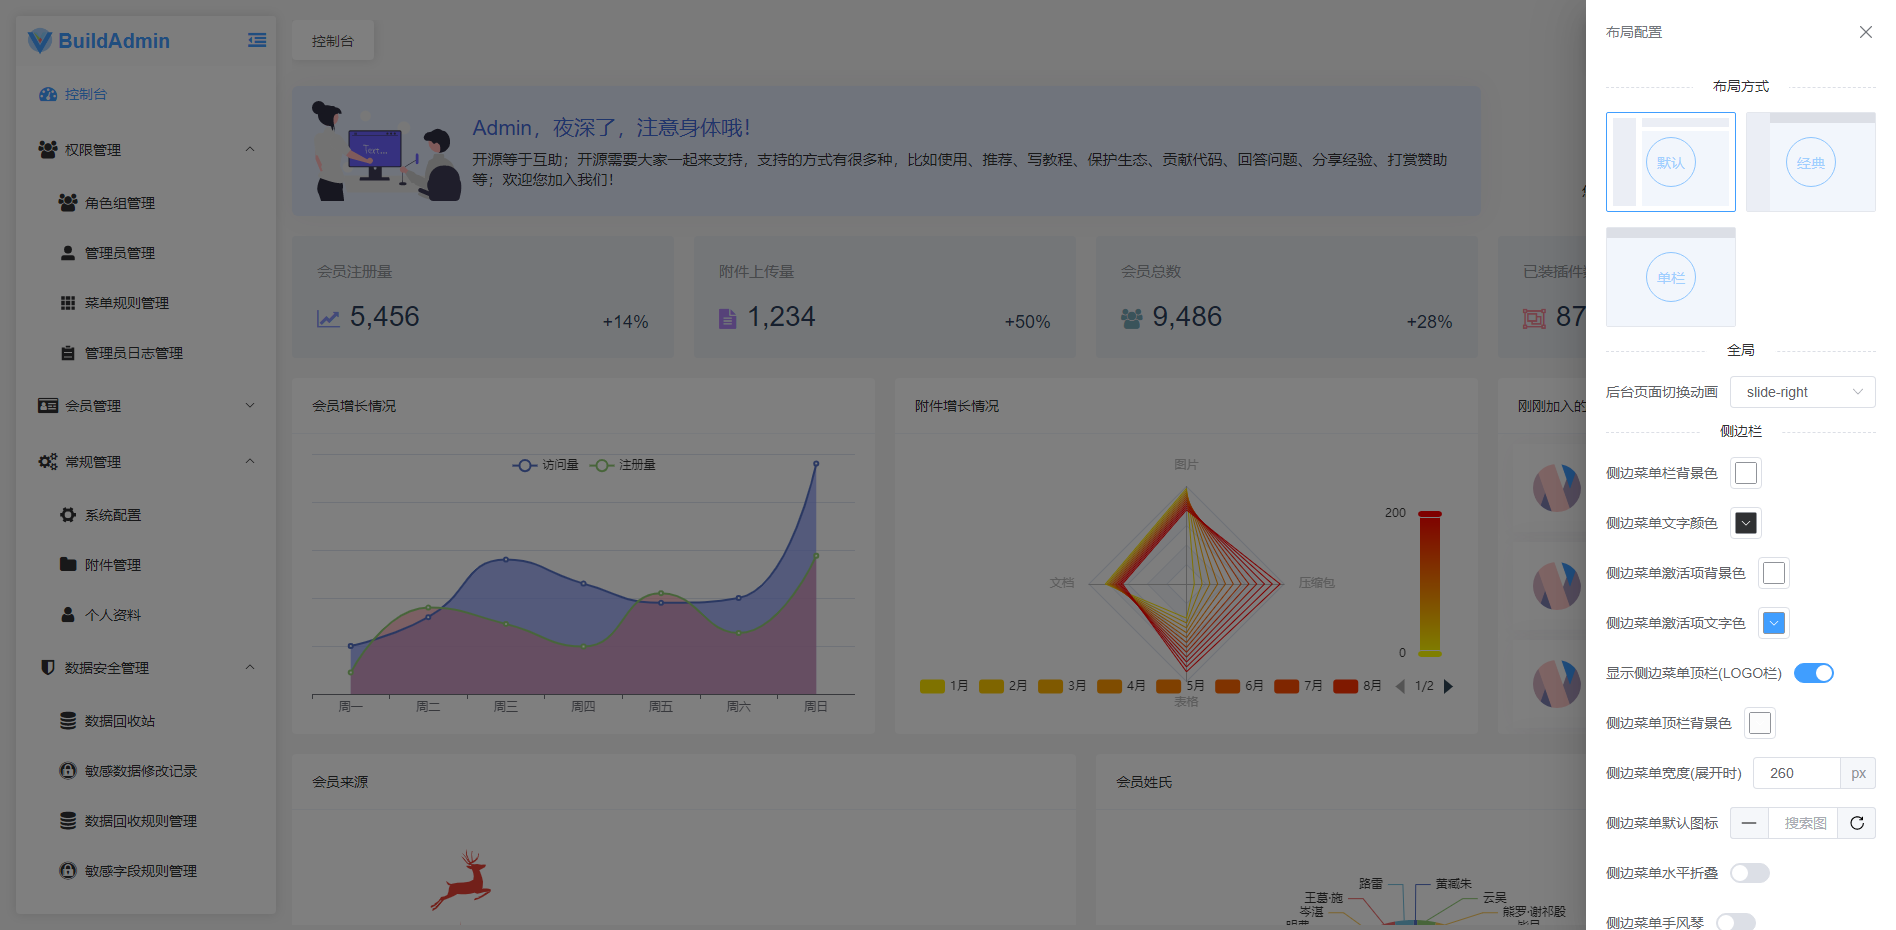Click the 附件管理 folder icon
Image resolution: width=1896 pixels, height=930 pixels.
coord(66,564)
